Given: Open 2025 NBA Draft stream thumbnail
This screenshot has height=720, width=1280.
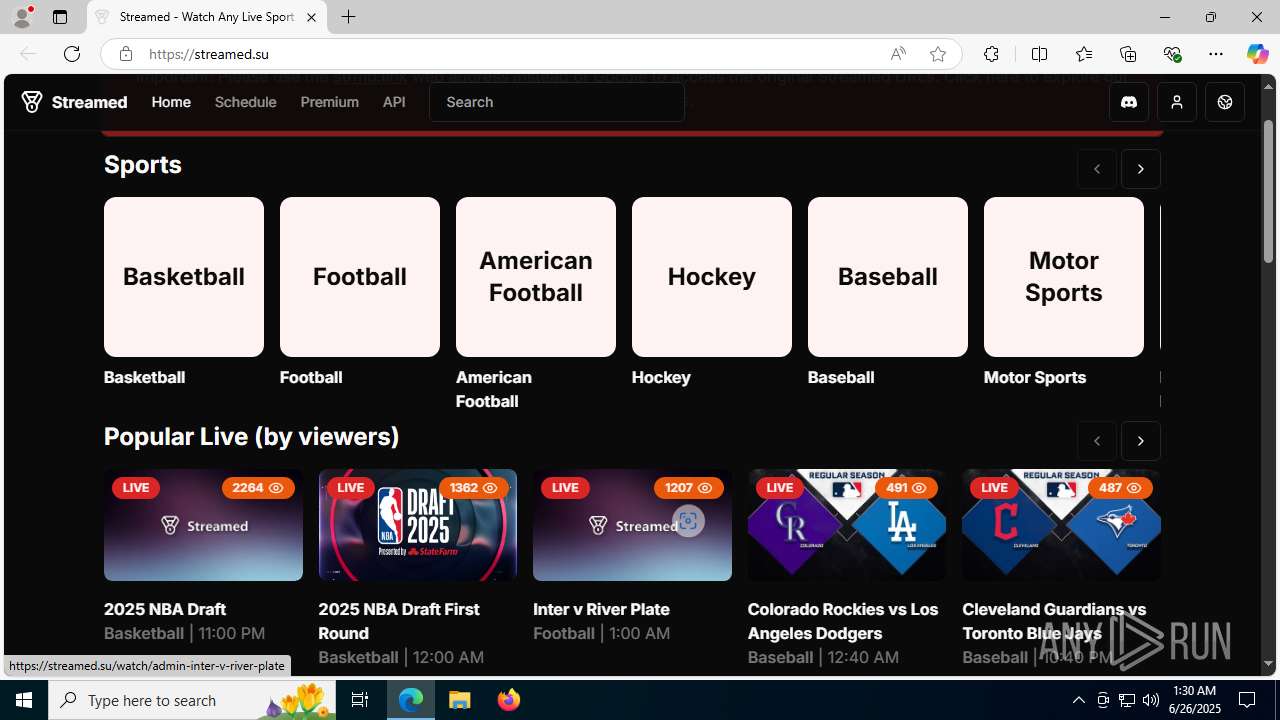Looking at the screenshot, I should (x=203, y=525).
